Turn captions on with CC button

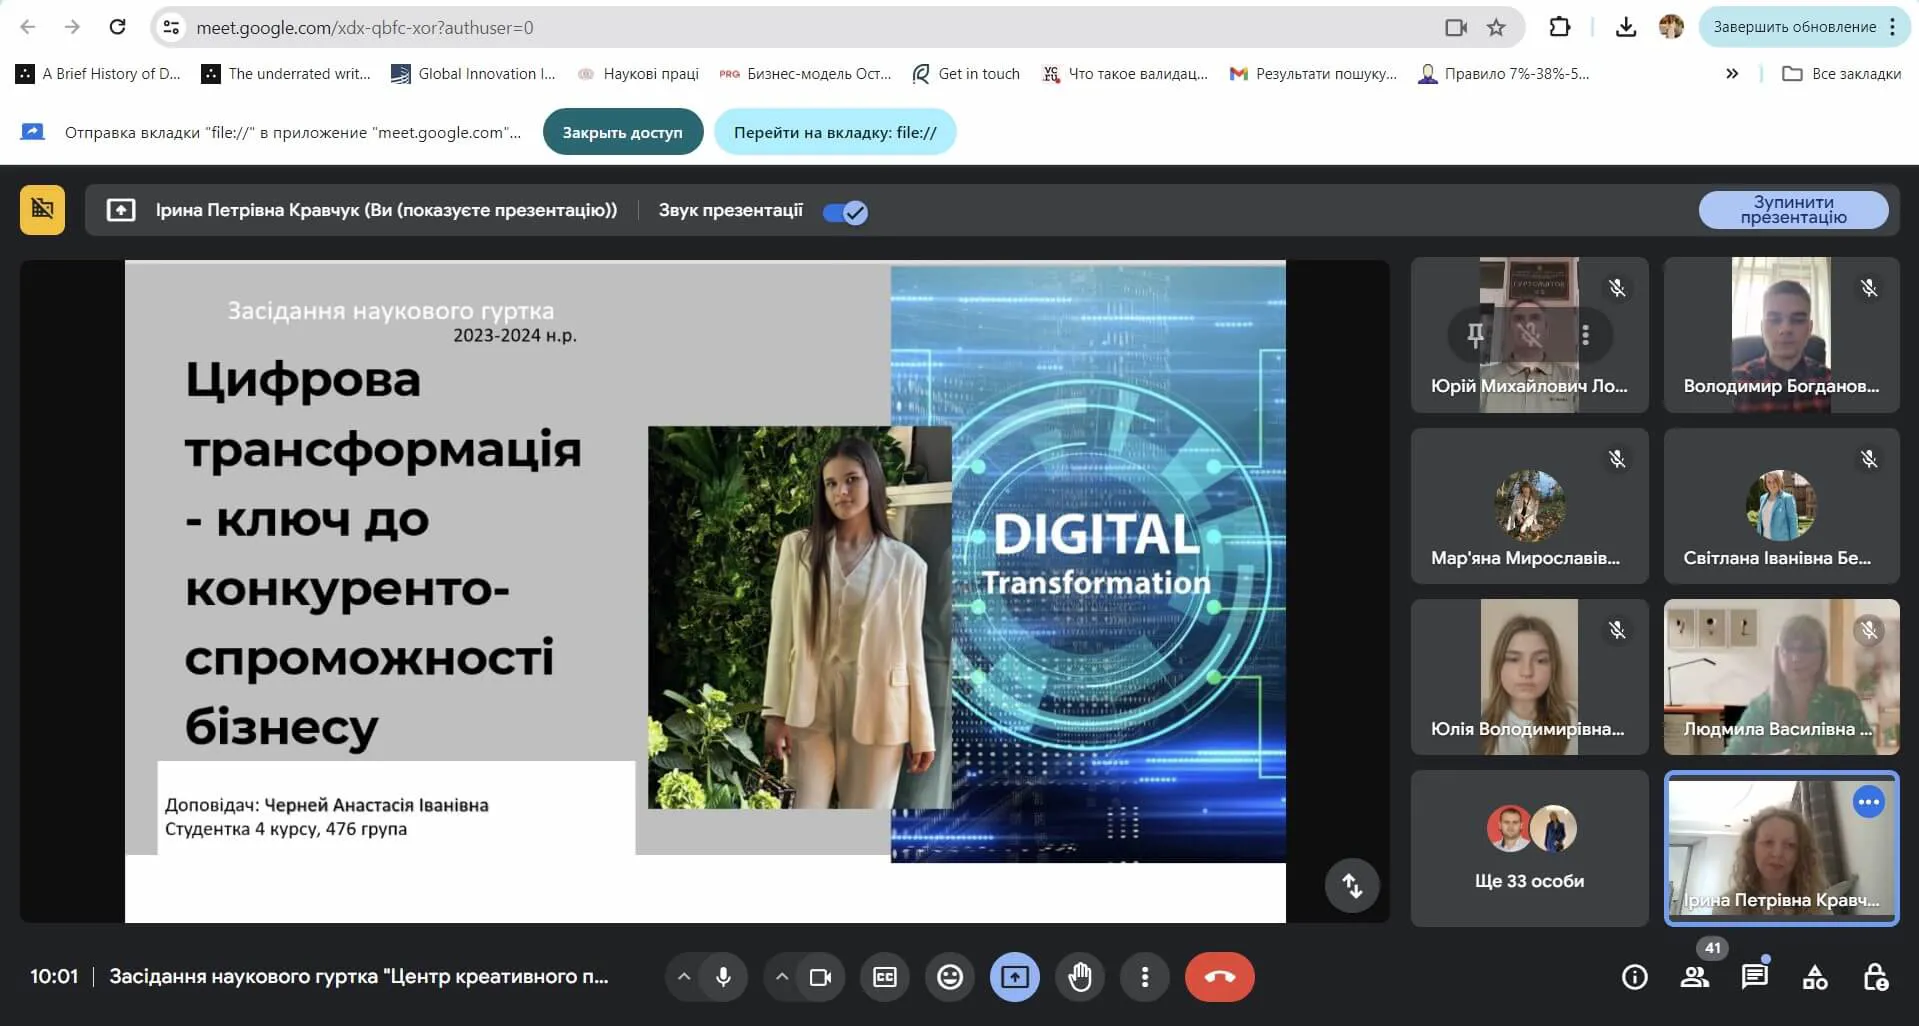[x=885, y=977]
